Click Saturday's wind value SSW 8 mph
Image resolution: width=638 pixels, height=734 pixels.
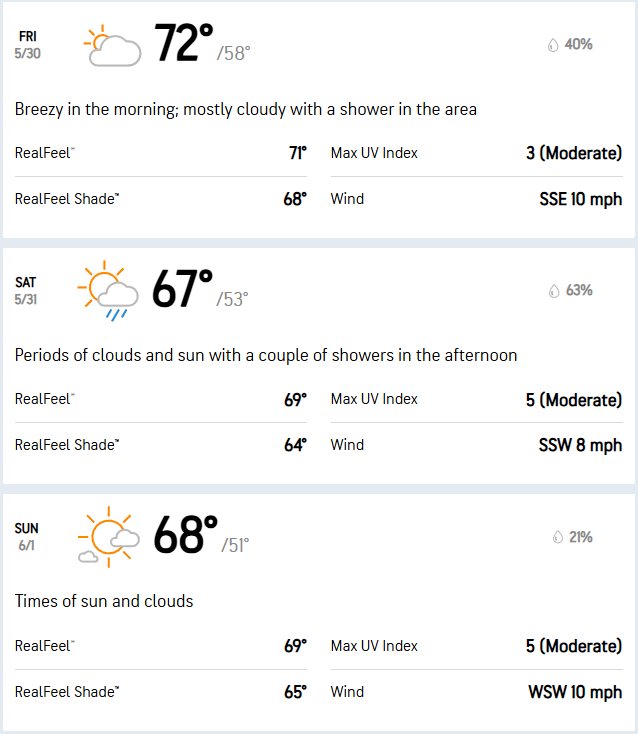tap(580, 445)
